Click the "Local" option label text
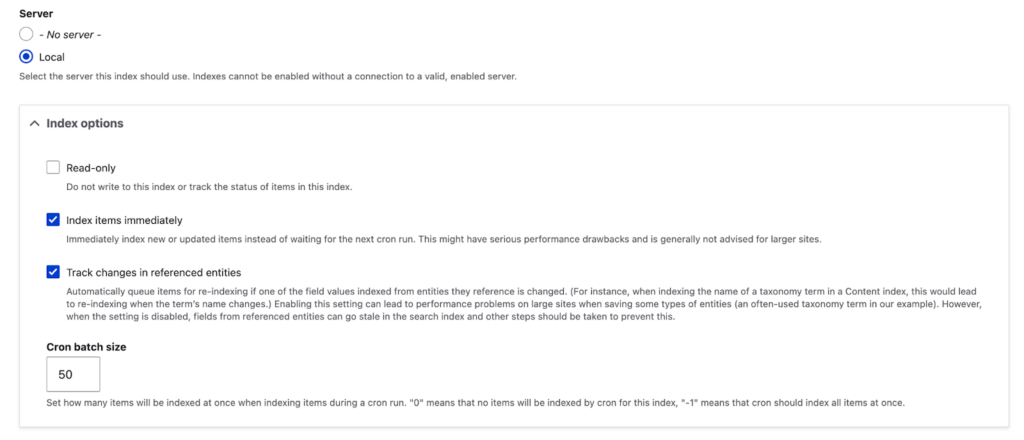 (52, 57)
